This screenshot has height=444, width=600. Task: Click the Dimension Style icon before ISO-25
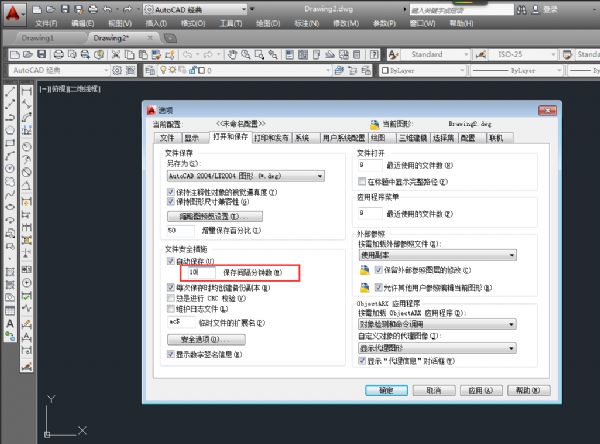[481, 55]
